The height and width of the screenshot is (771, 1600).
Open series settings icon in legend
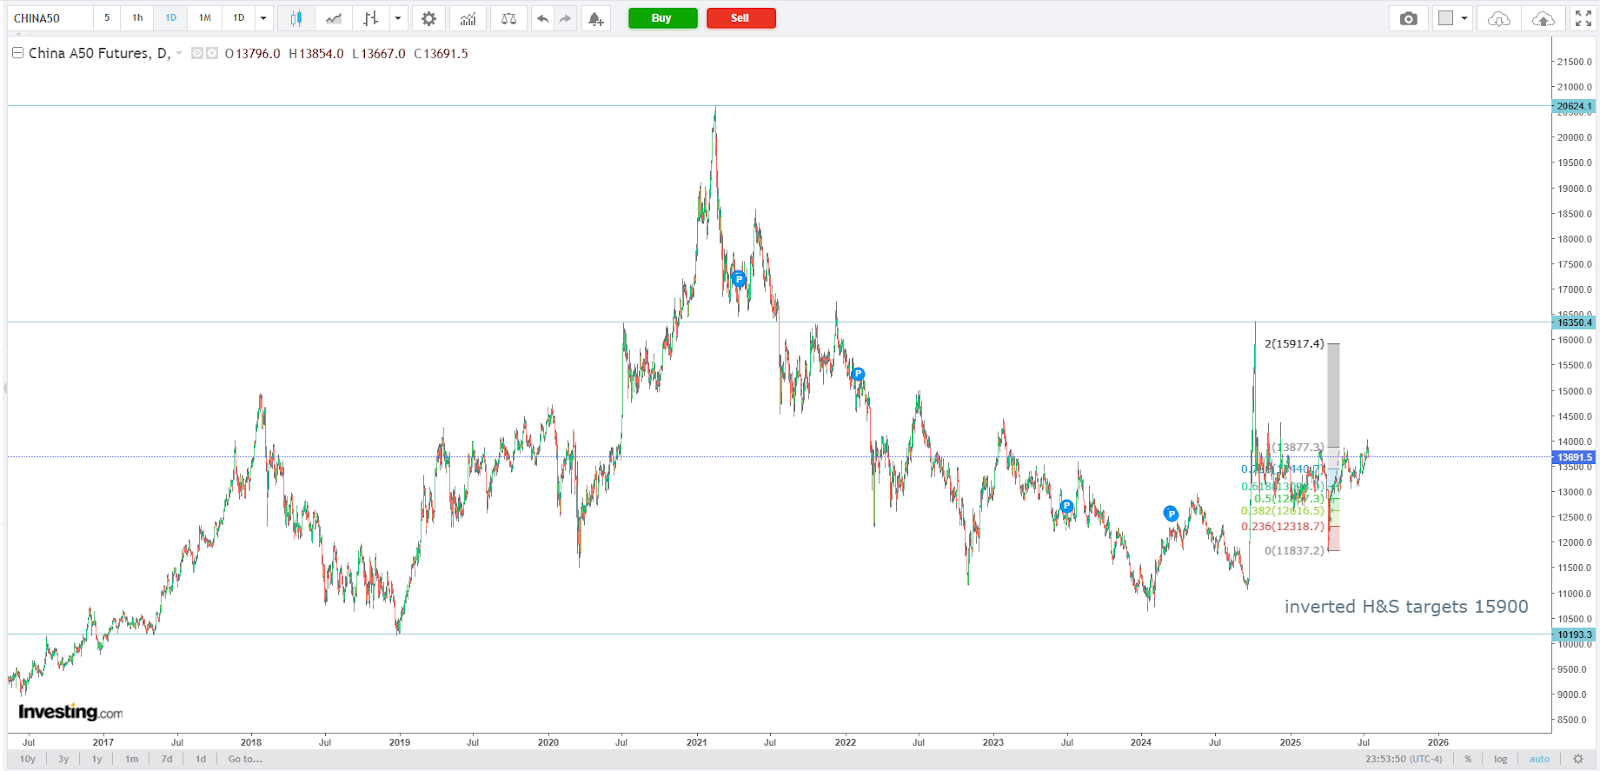tap(212, 54)
